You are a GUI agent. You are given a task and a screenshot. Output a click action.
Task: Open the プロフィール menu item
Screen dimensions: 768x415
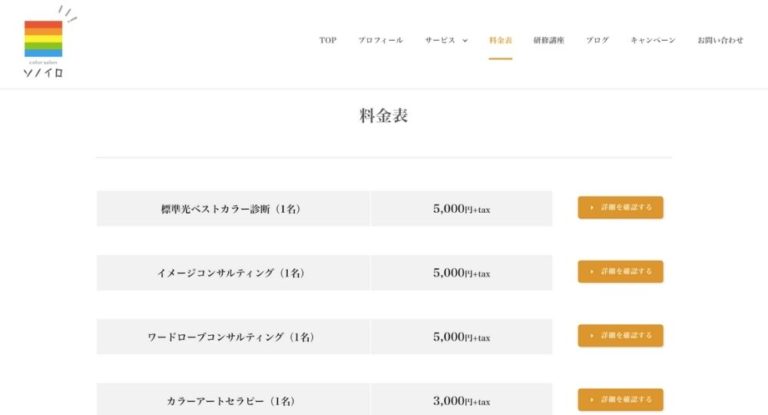pyautogui.click(x=381, y=40)
